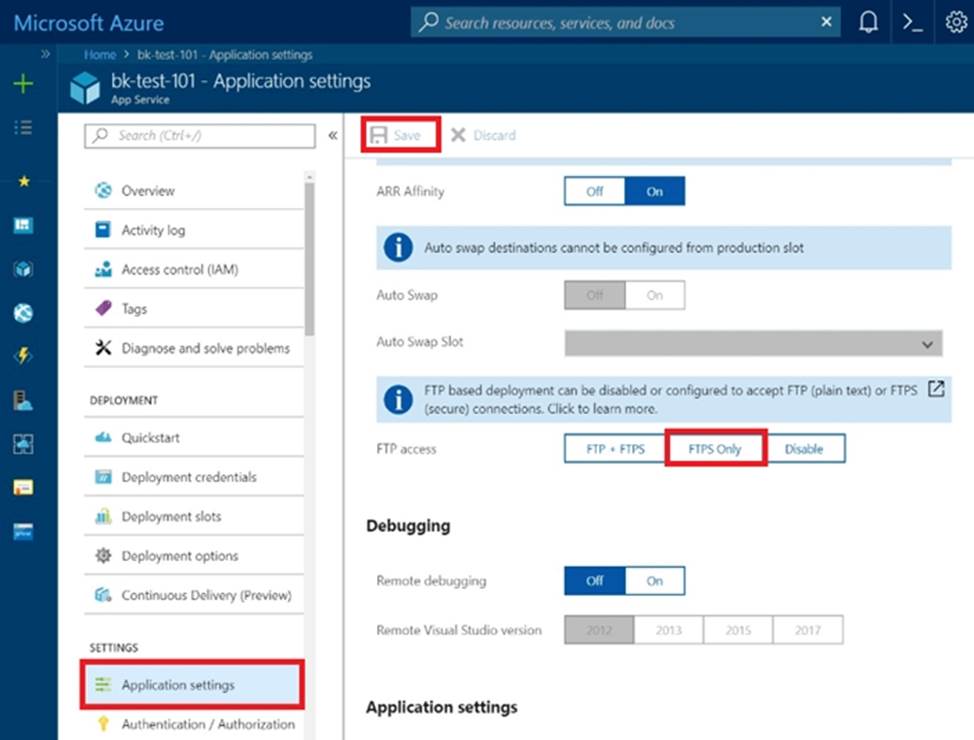Click the FTP based deployment info icon
974x740 pixels.
pos(398,400)
